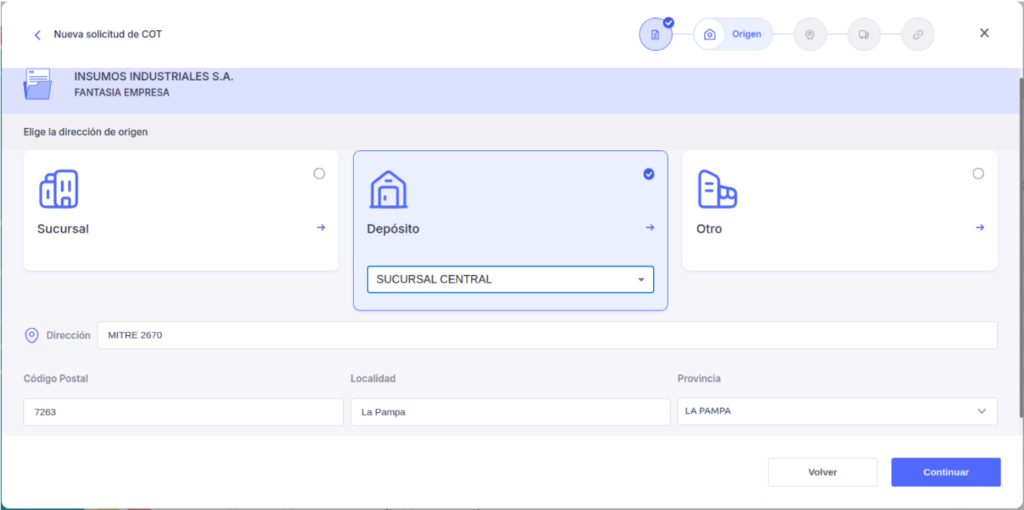Select the Depósito checked radio button

coord(648,174)
